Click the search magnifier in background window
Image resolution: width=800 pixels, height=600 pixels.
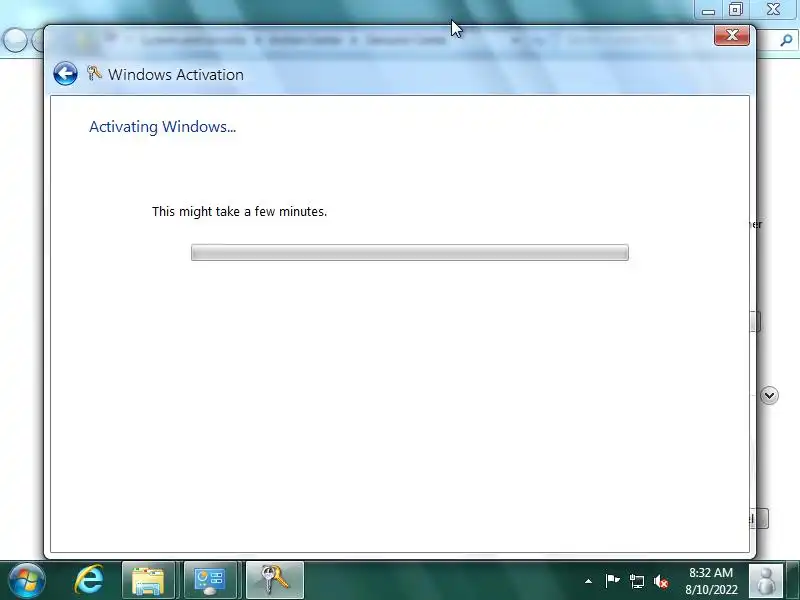[786, 40]
